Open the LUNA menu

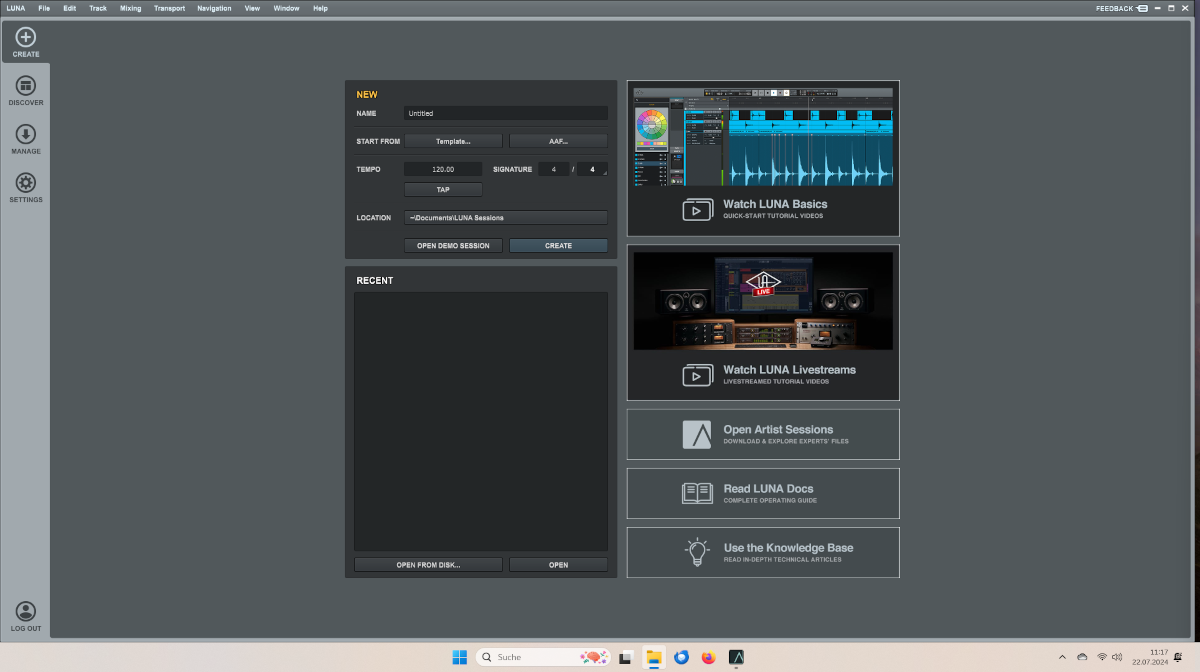[x=16, y=8]
